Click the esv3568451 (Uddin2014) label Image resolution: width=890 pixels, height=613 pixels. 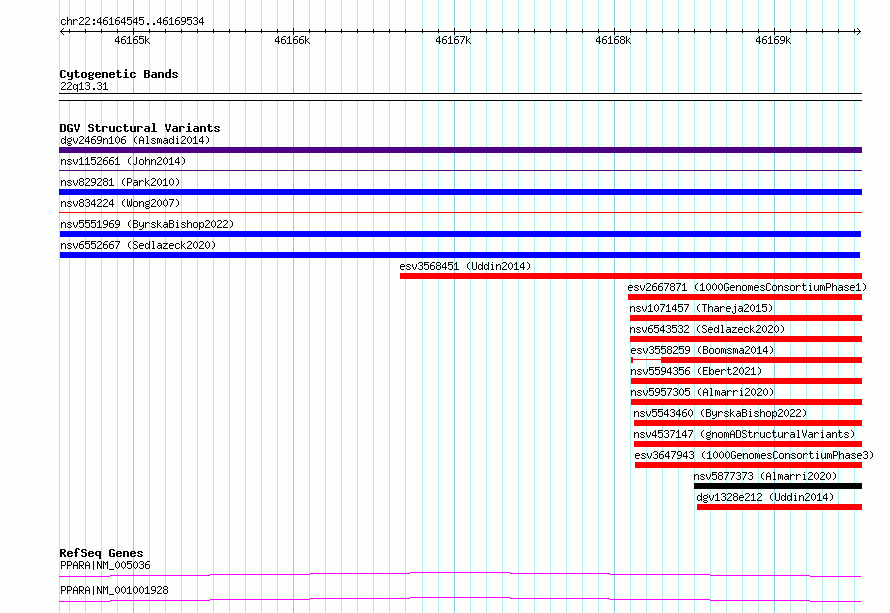click(465, 266)
